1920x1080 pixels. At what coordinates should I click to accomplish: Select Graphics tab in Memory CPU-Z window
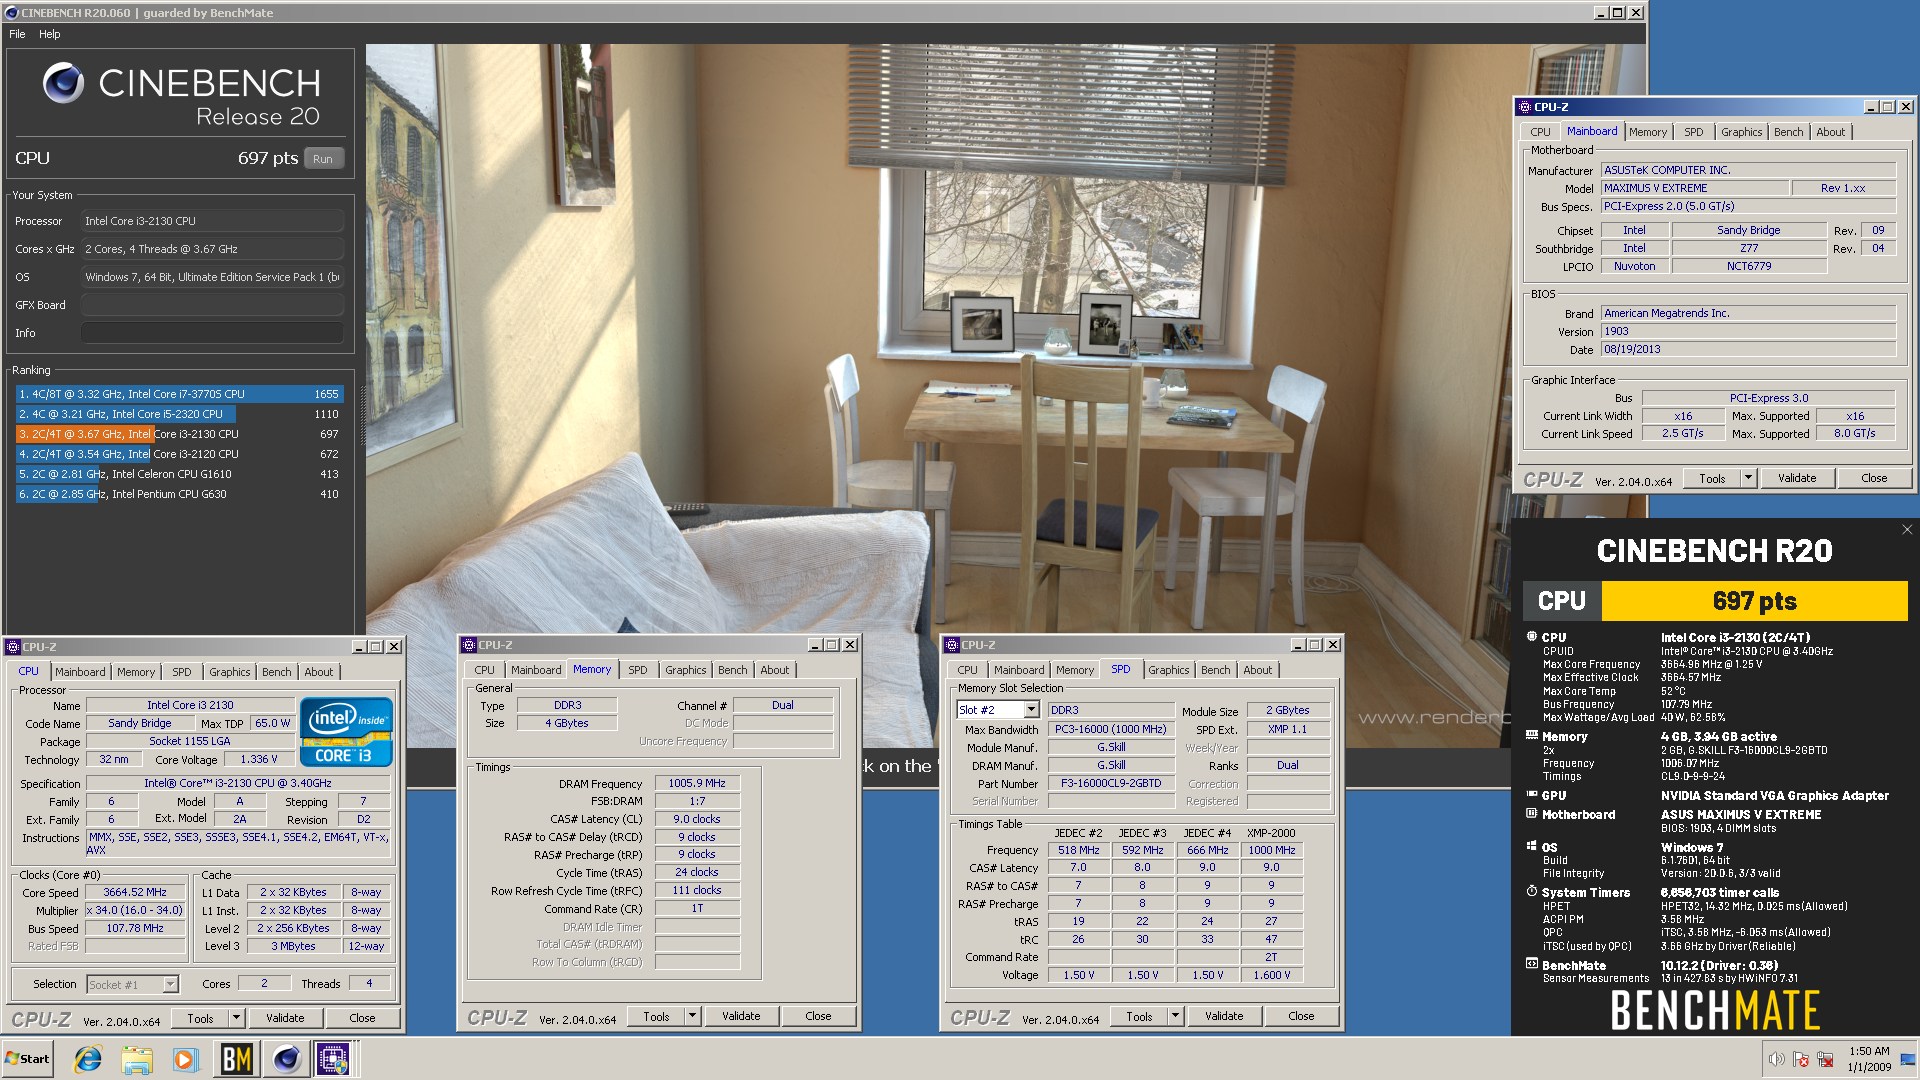[x=685, y=670]
